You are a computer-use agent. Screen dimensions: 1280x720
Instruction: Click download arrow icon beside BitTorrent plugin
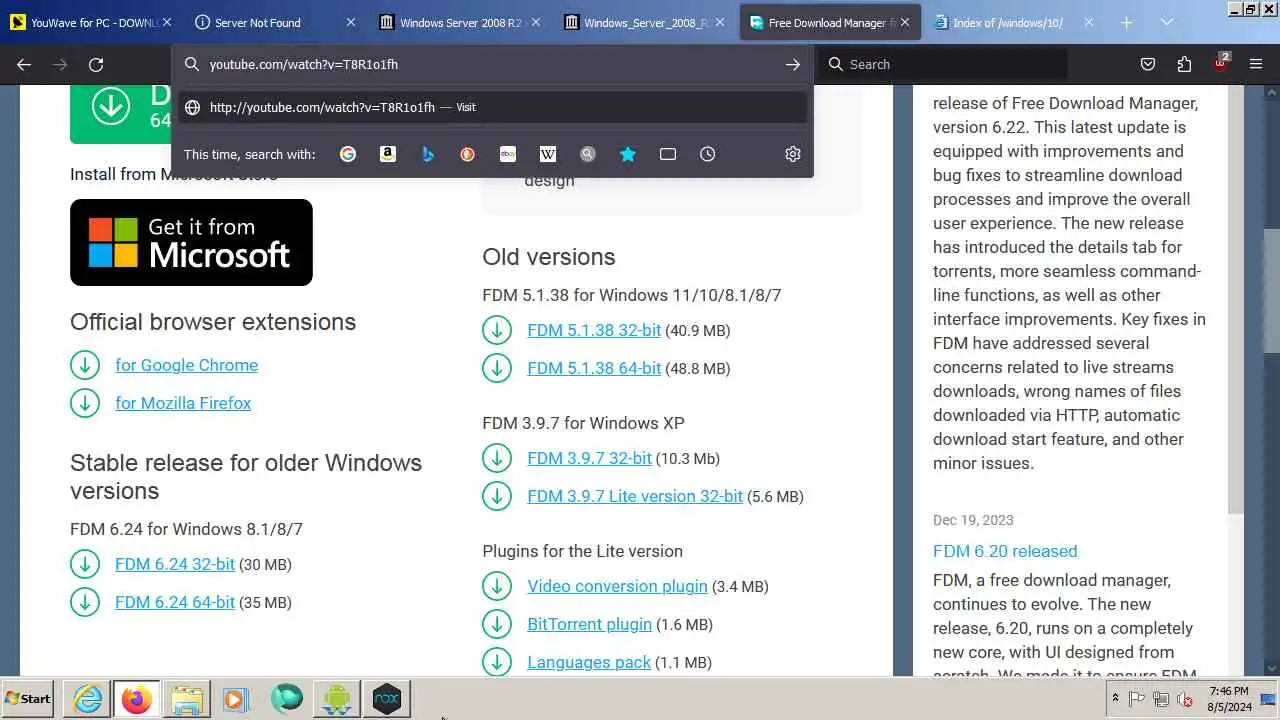497,624
